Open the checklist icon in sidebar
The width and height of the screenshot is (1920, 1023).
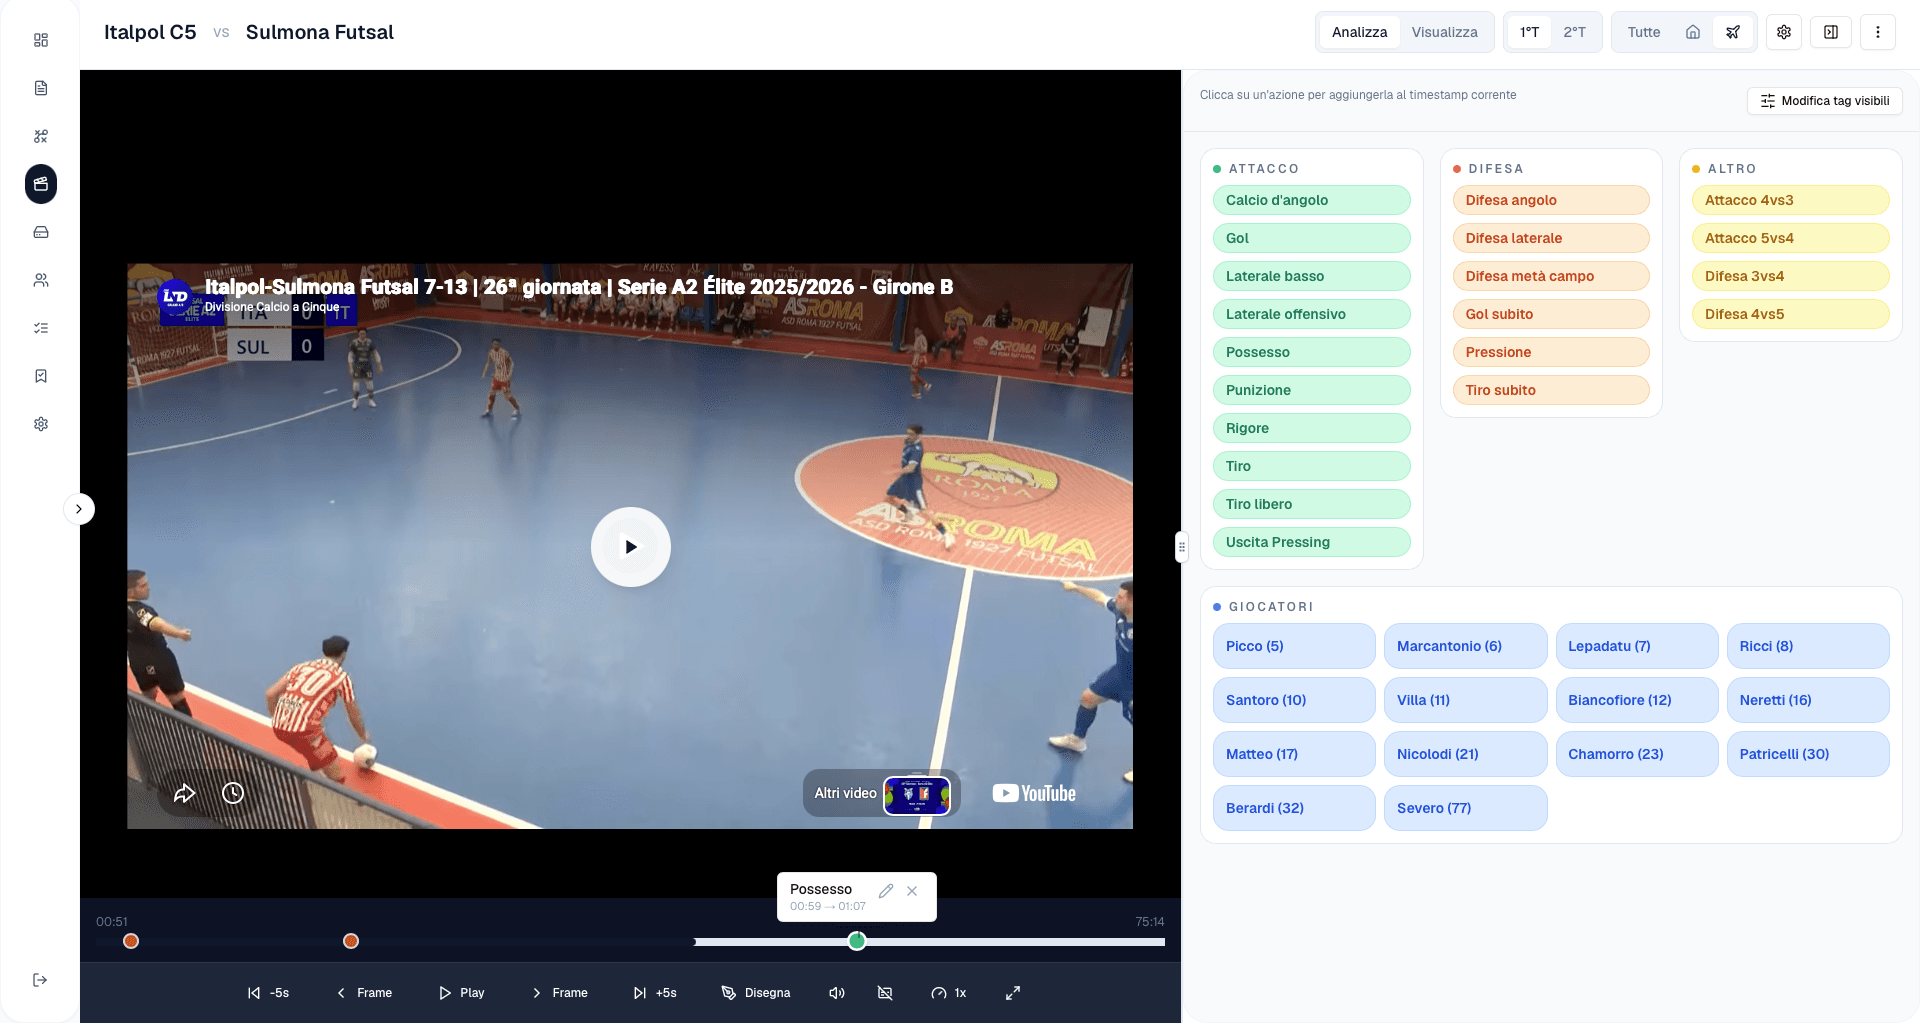tap(41, 328)
